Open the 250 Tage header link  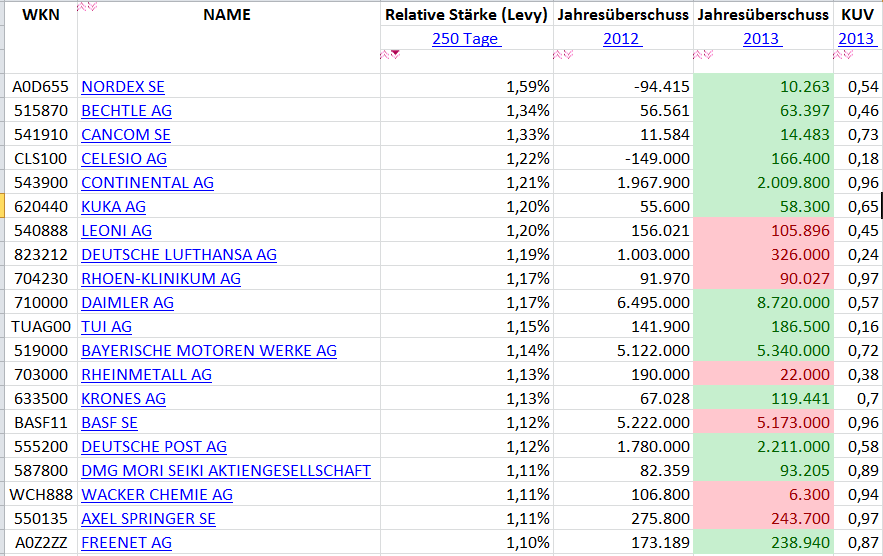click(466, 39)
